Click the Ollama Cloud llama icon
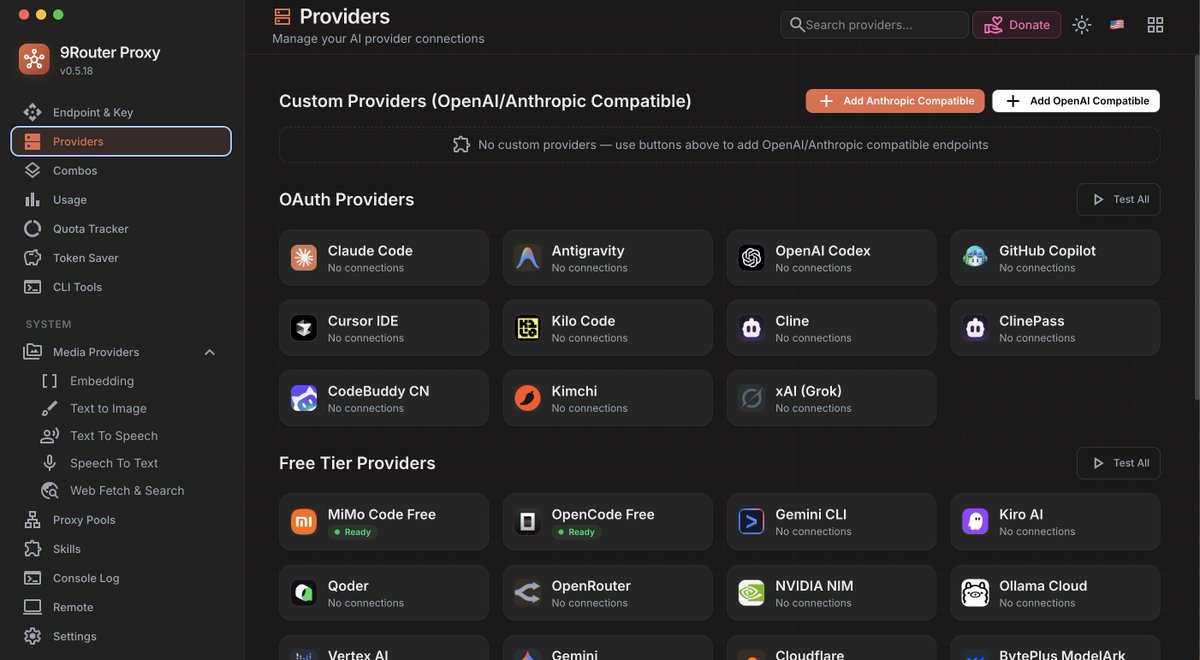 tap(975, 593)
